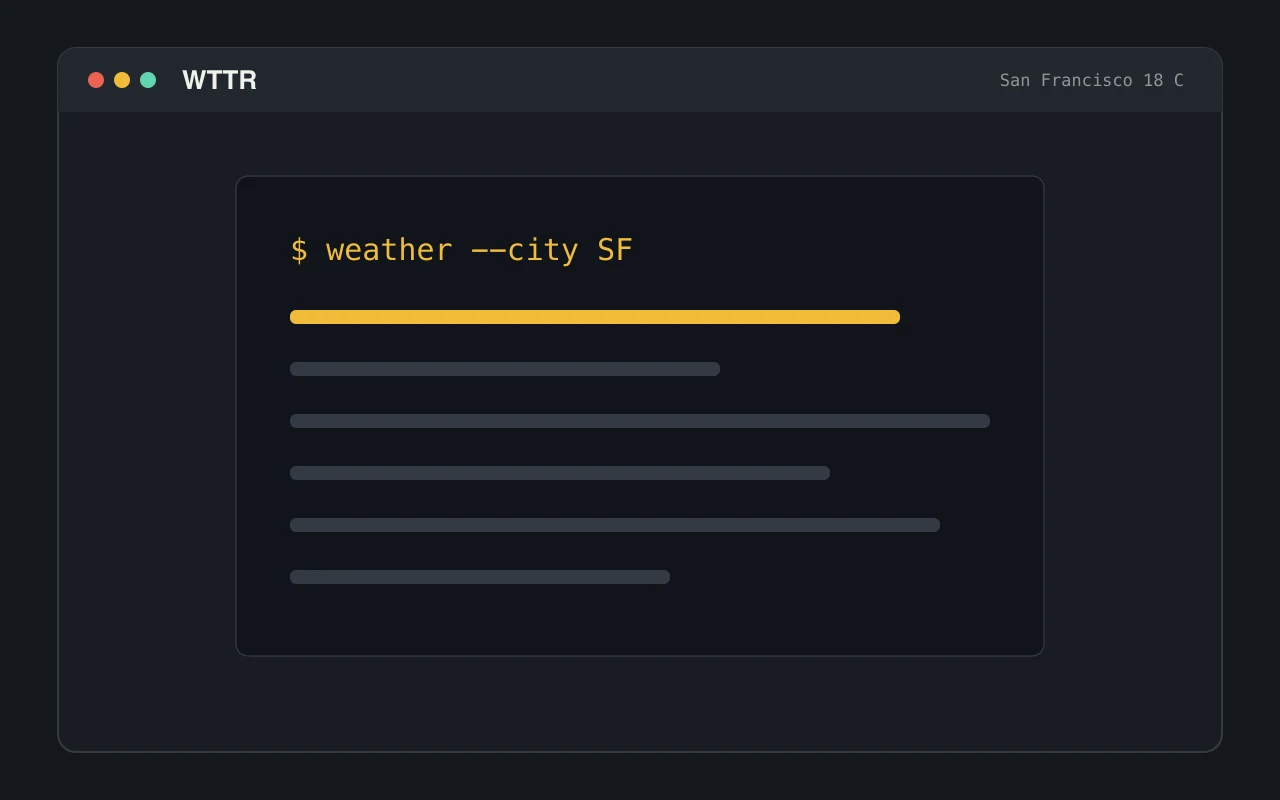The width and height of the screenshot is (1280, 800).
Task: Select the fourth gray output line
Action: pyautogui.click(x=615, y=525)
